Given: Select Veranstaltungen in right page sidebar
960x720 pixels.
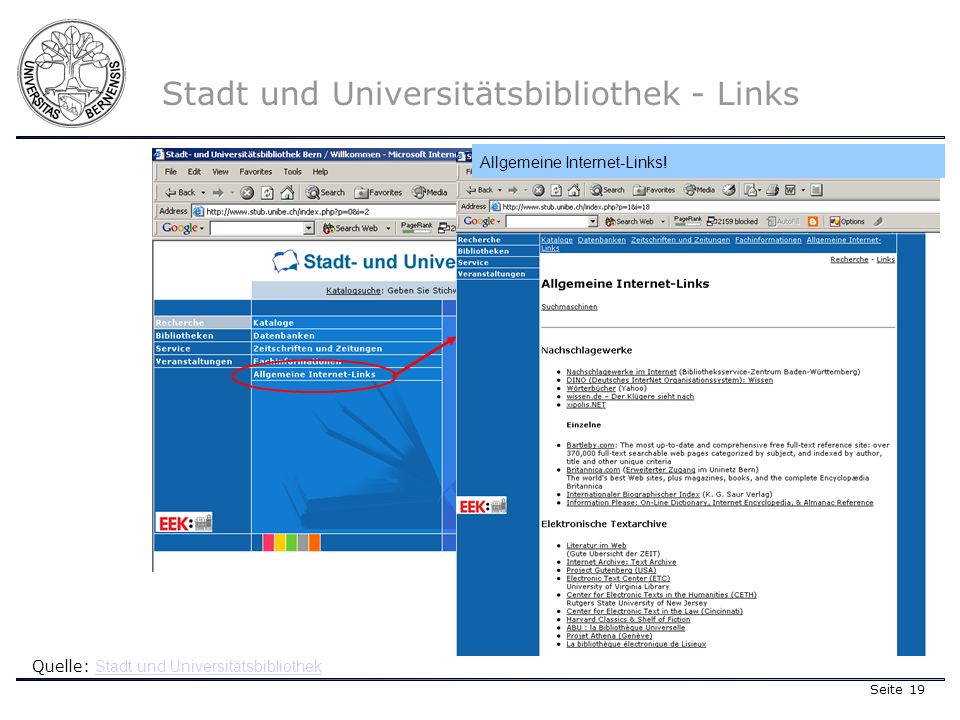Looking at the screenshot, I should coord(491,274).
